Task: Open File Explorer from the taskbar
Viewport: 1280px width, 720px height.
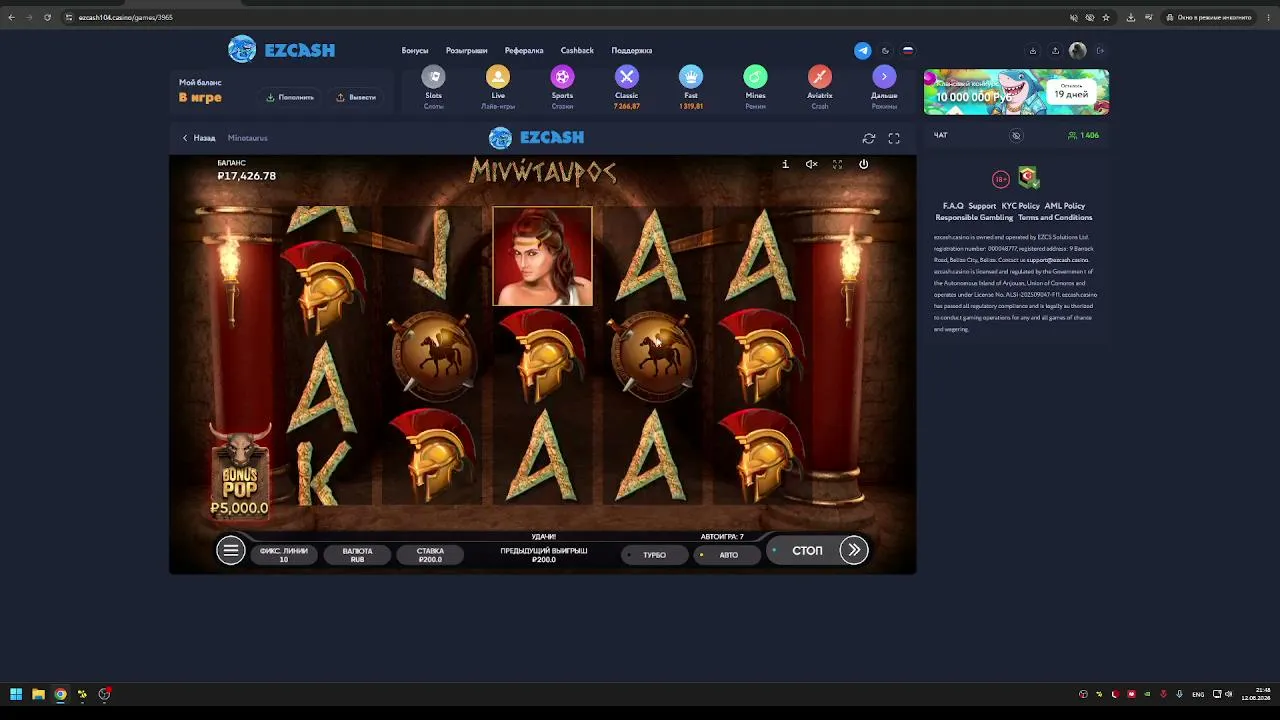Action: pos(38,694)
